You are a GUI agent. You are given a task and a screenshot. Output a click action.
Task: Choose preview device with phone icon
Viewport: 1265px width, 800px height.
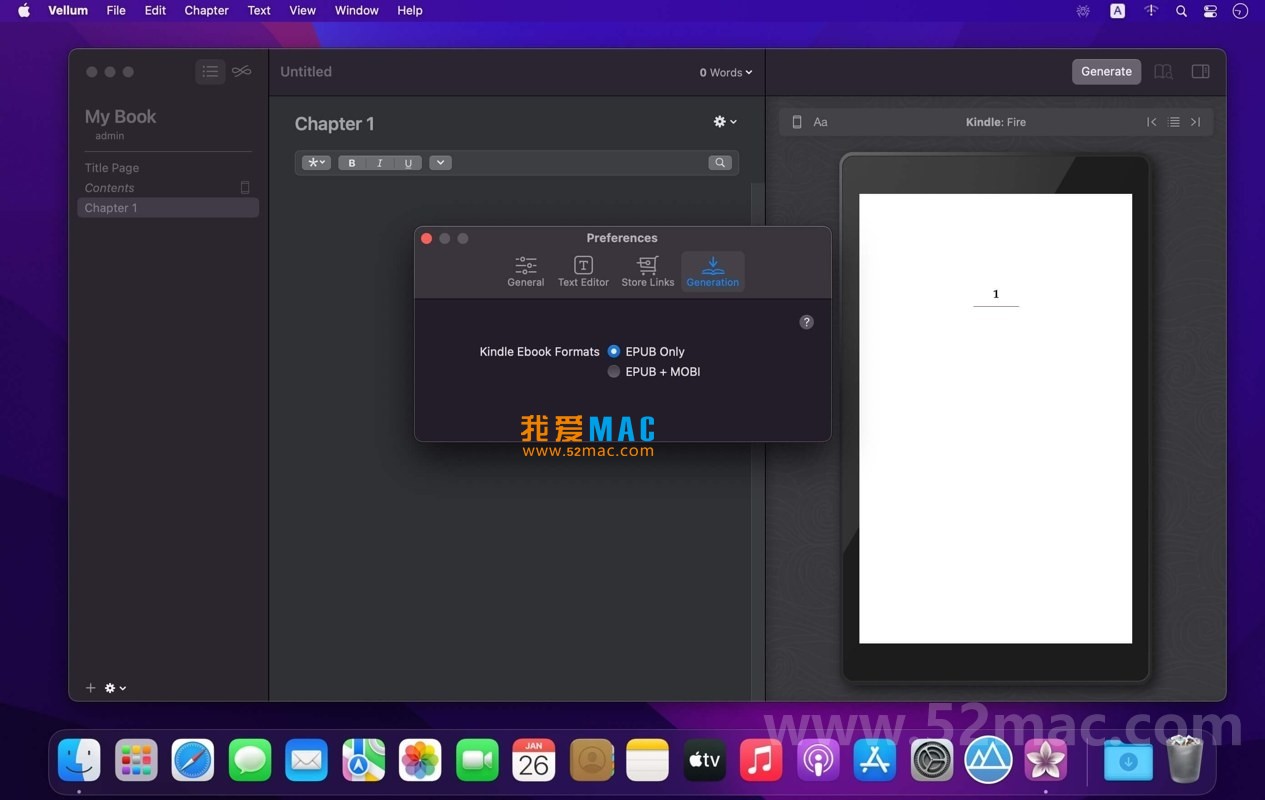click(x=797, y=122)
